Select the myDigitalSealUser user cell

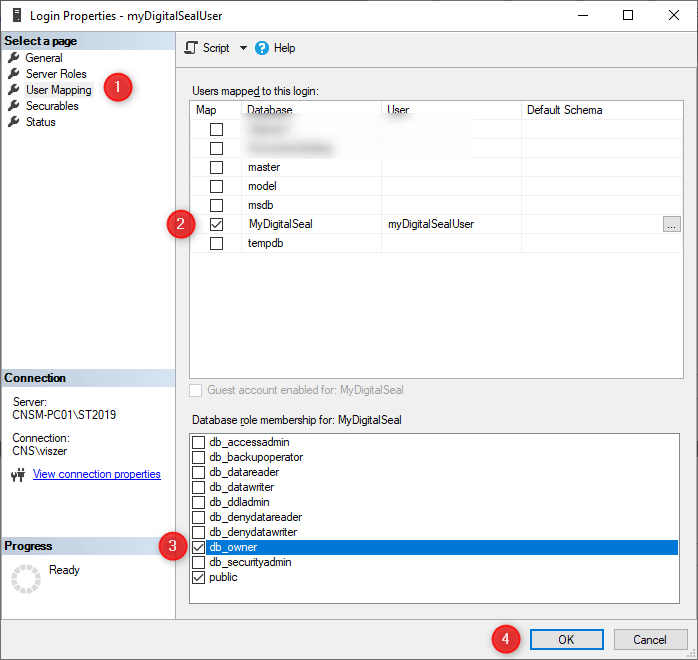[x=451, y=224]
